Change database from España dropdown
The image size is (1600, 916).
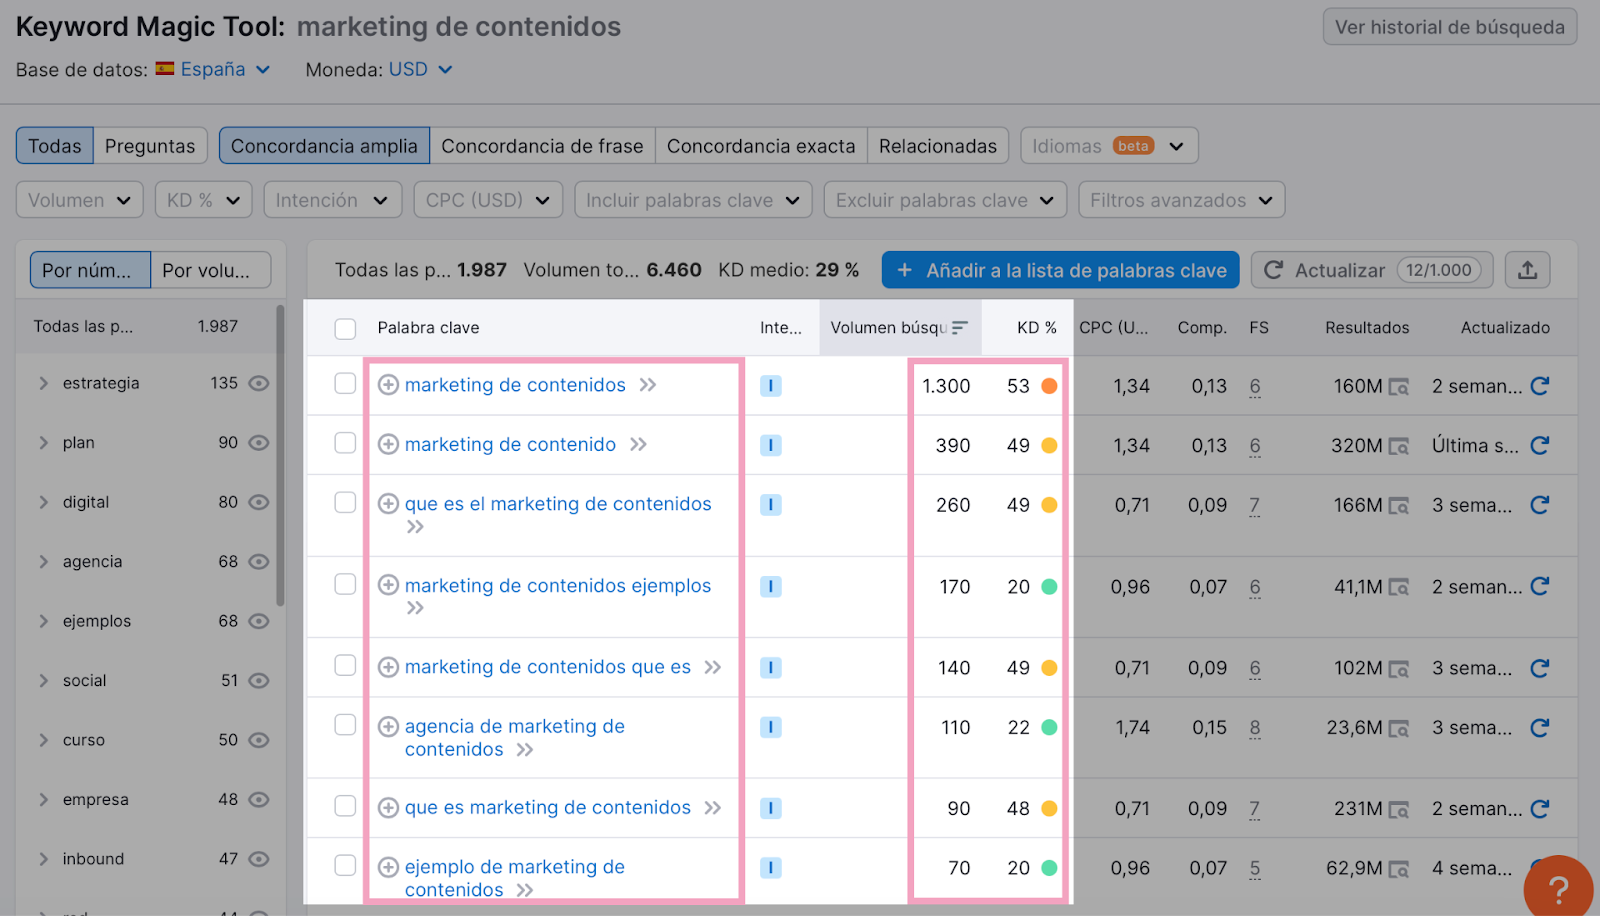click(x=214, y=69)
